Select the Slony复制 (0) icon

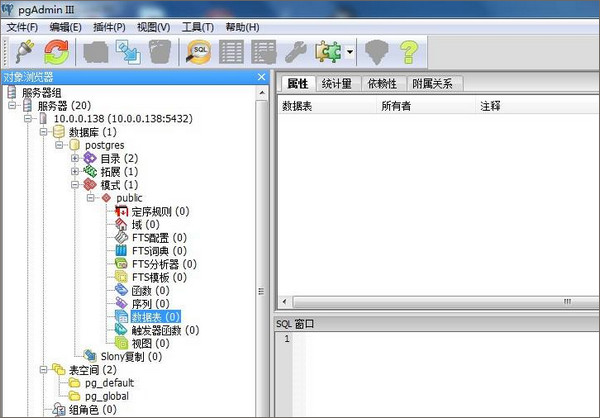click(x=90, y=356)
